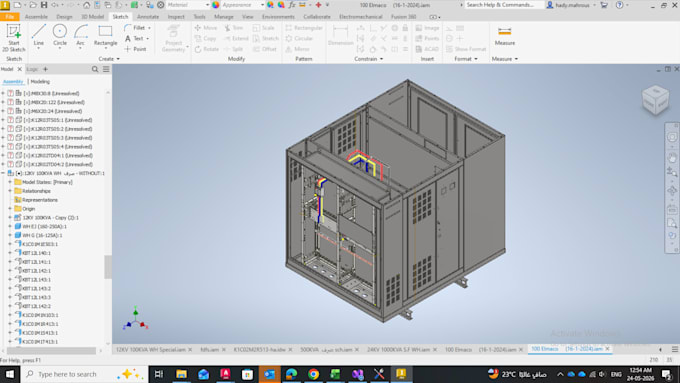Expand the Relationships folder node

[10, 191]
